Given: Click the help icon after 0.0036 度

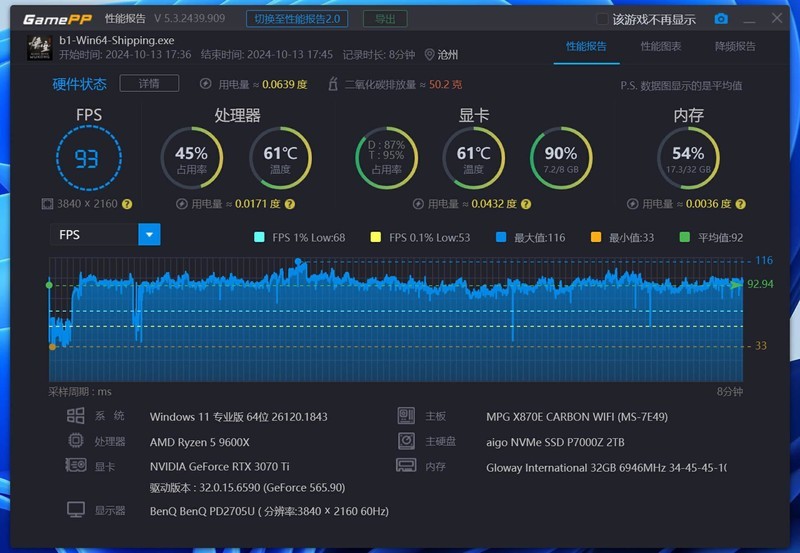Looking at the screenshot, I should point(741,204).
